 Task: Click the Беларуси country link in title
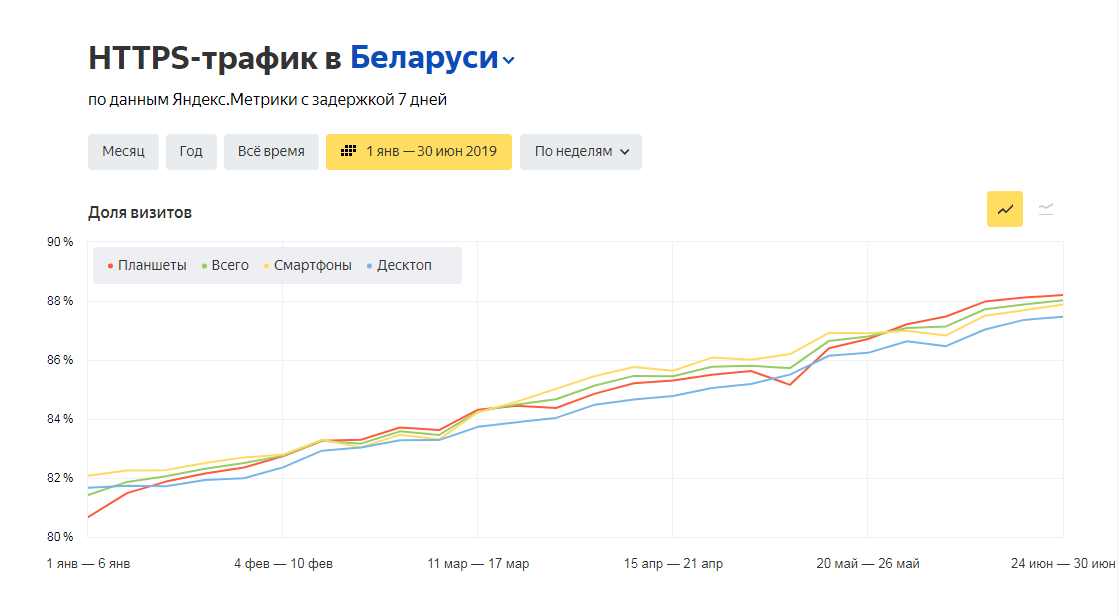point(423,57)
